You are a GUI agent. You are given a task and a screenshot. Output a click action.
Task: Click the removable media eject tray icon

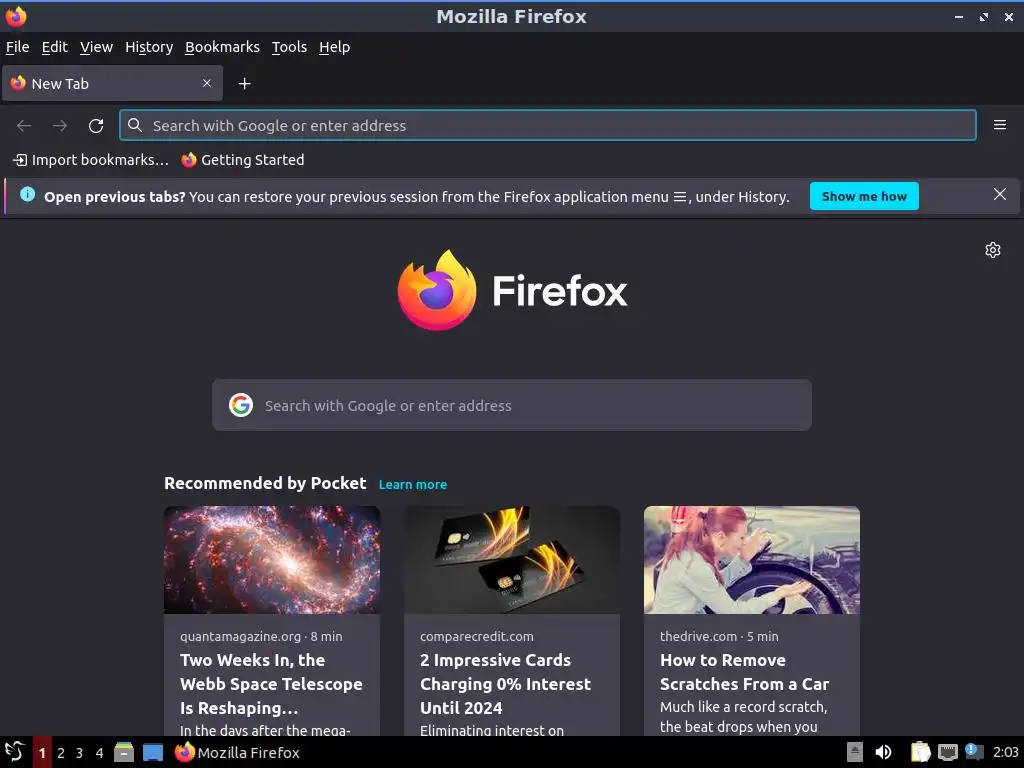855,752
